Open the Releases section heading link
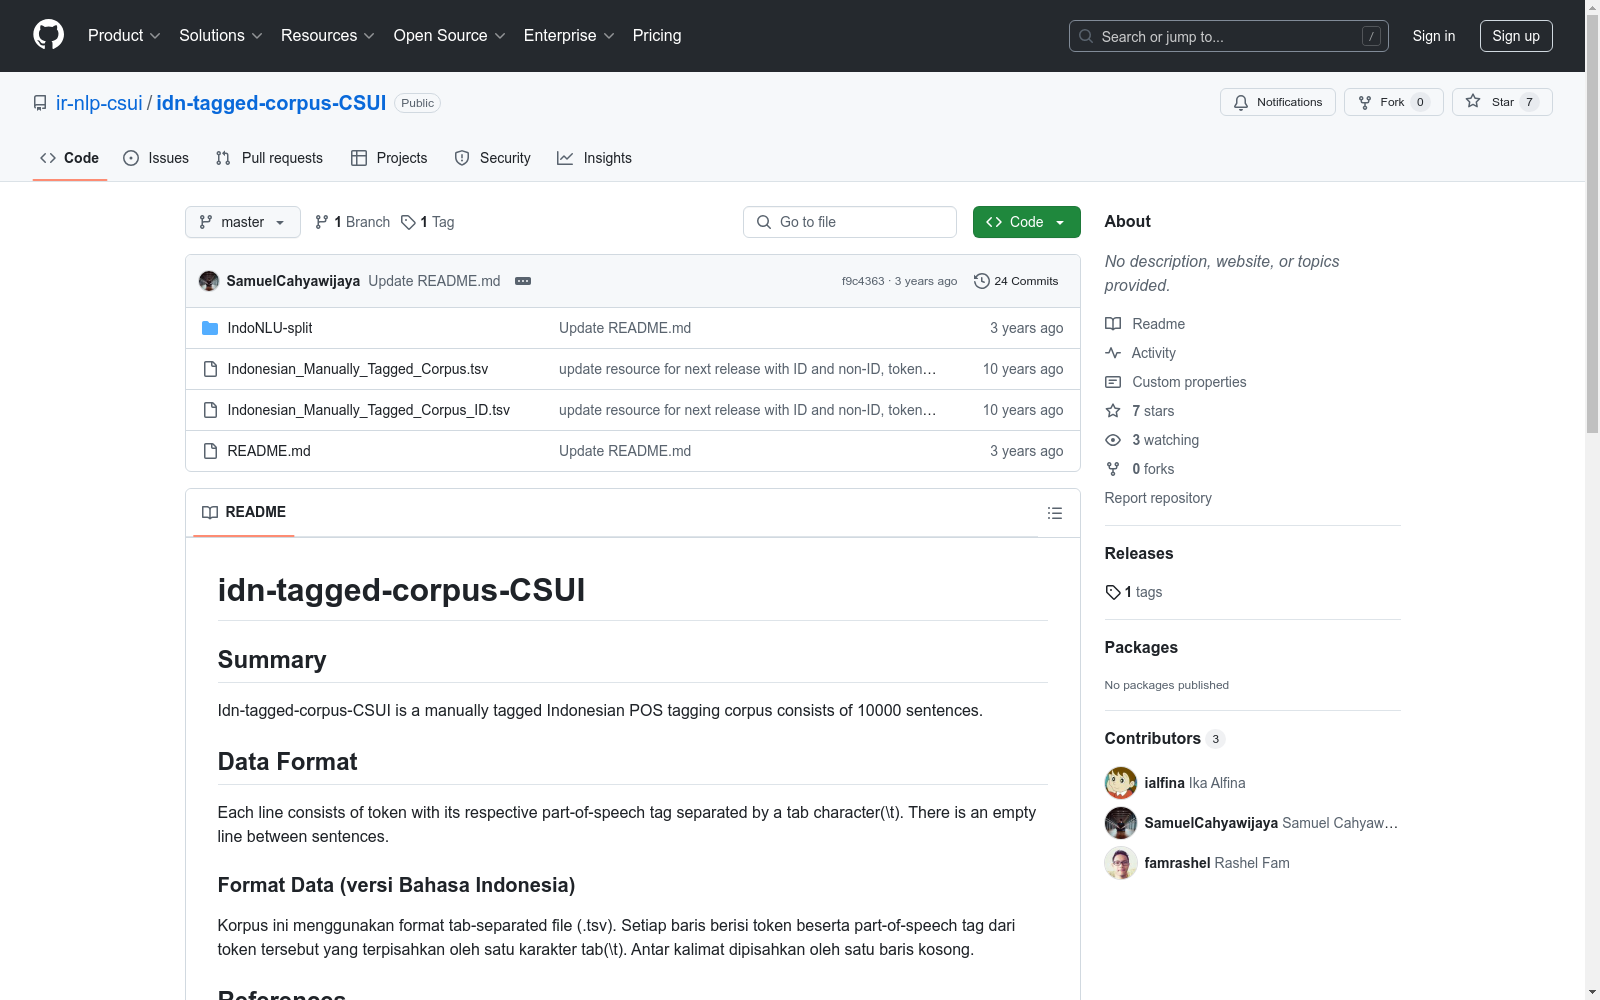Viewport: 1600px width, 1000px height. click(1139, 553)
